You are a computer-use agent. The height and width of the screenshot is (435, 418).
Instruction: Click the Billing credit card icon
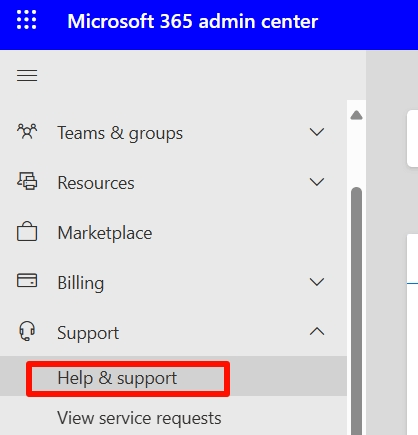click(27, 281)
